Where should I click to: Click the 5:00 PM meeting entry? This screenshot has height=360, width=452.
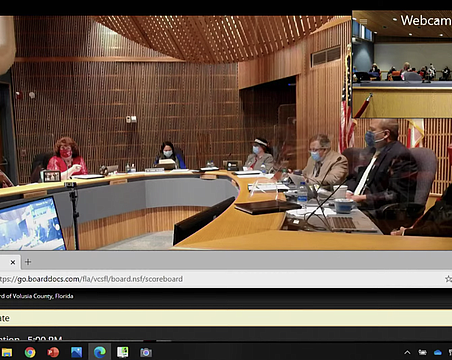[x=31, y=339]
